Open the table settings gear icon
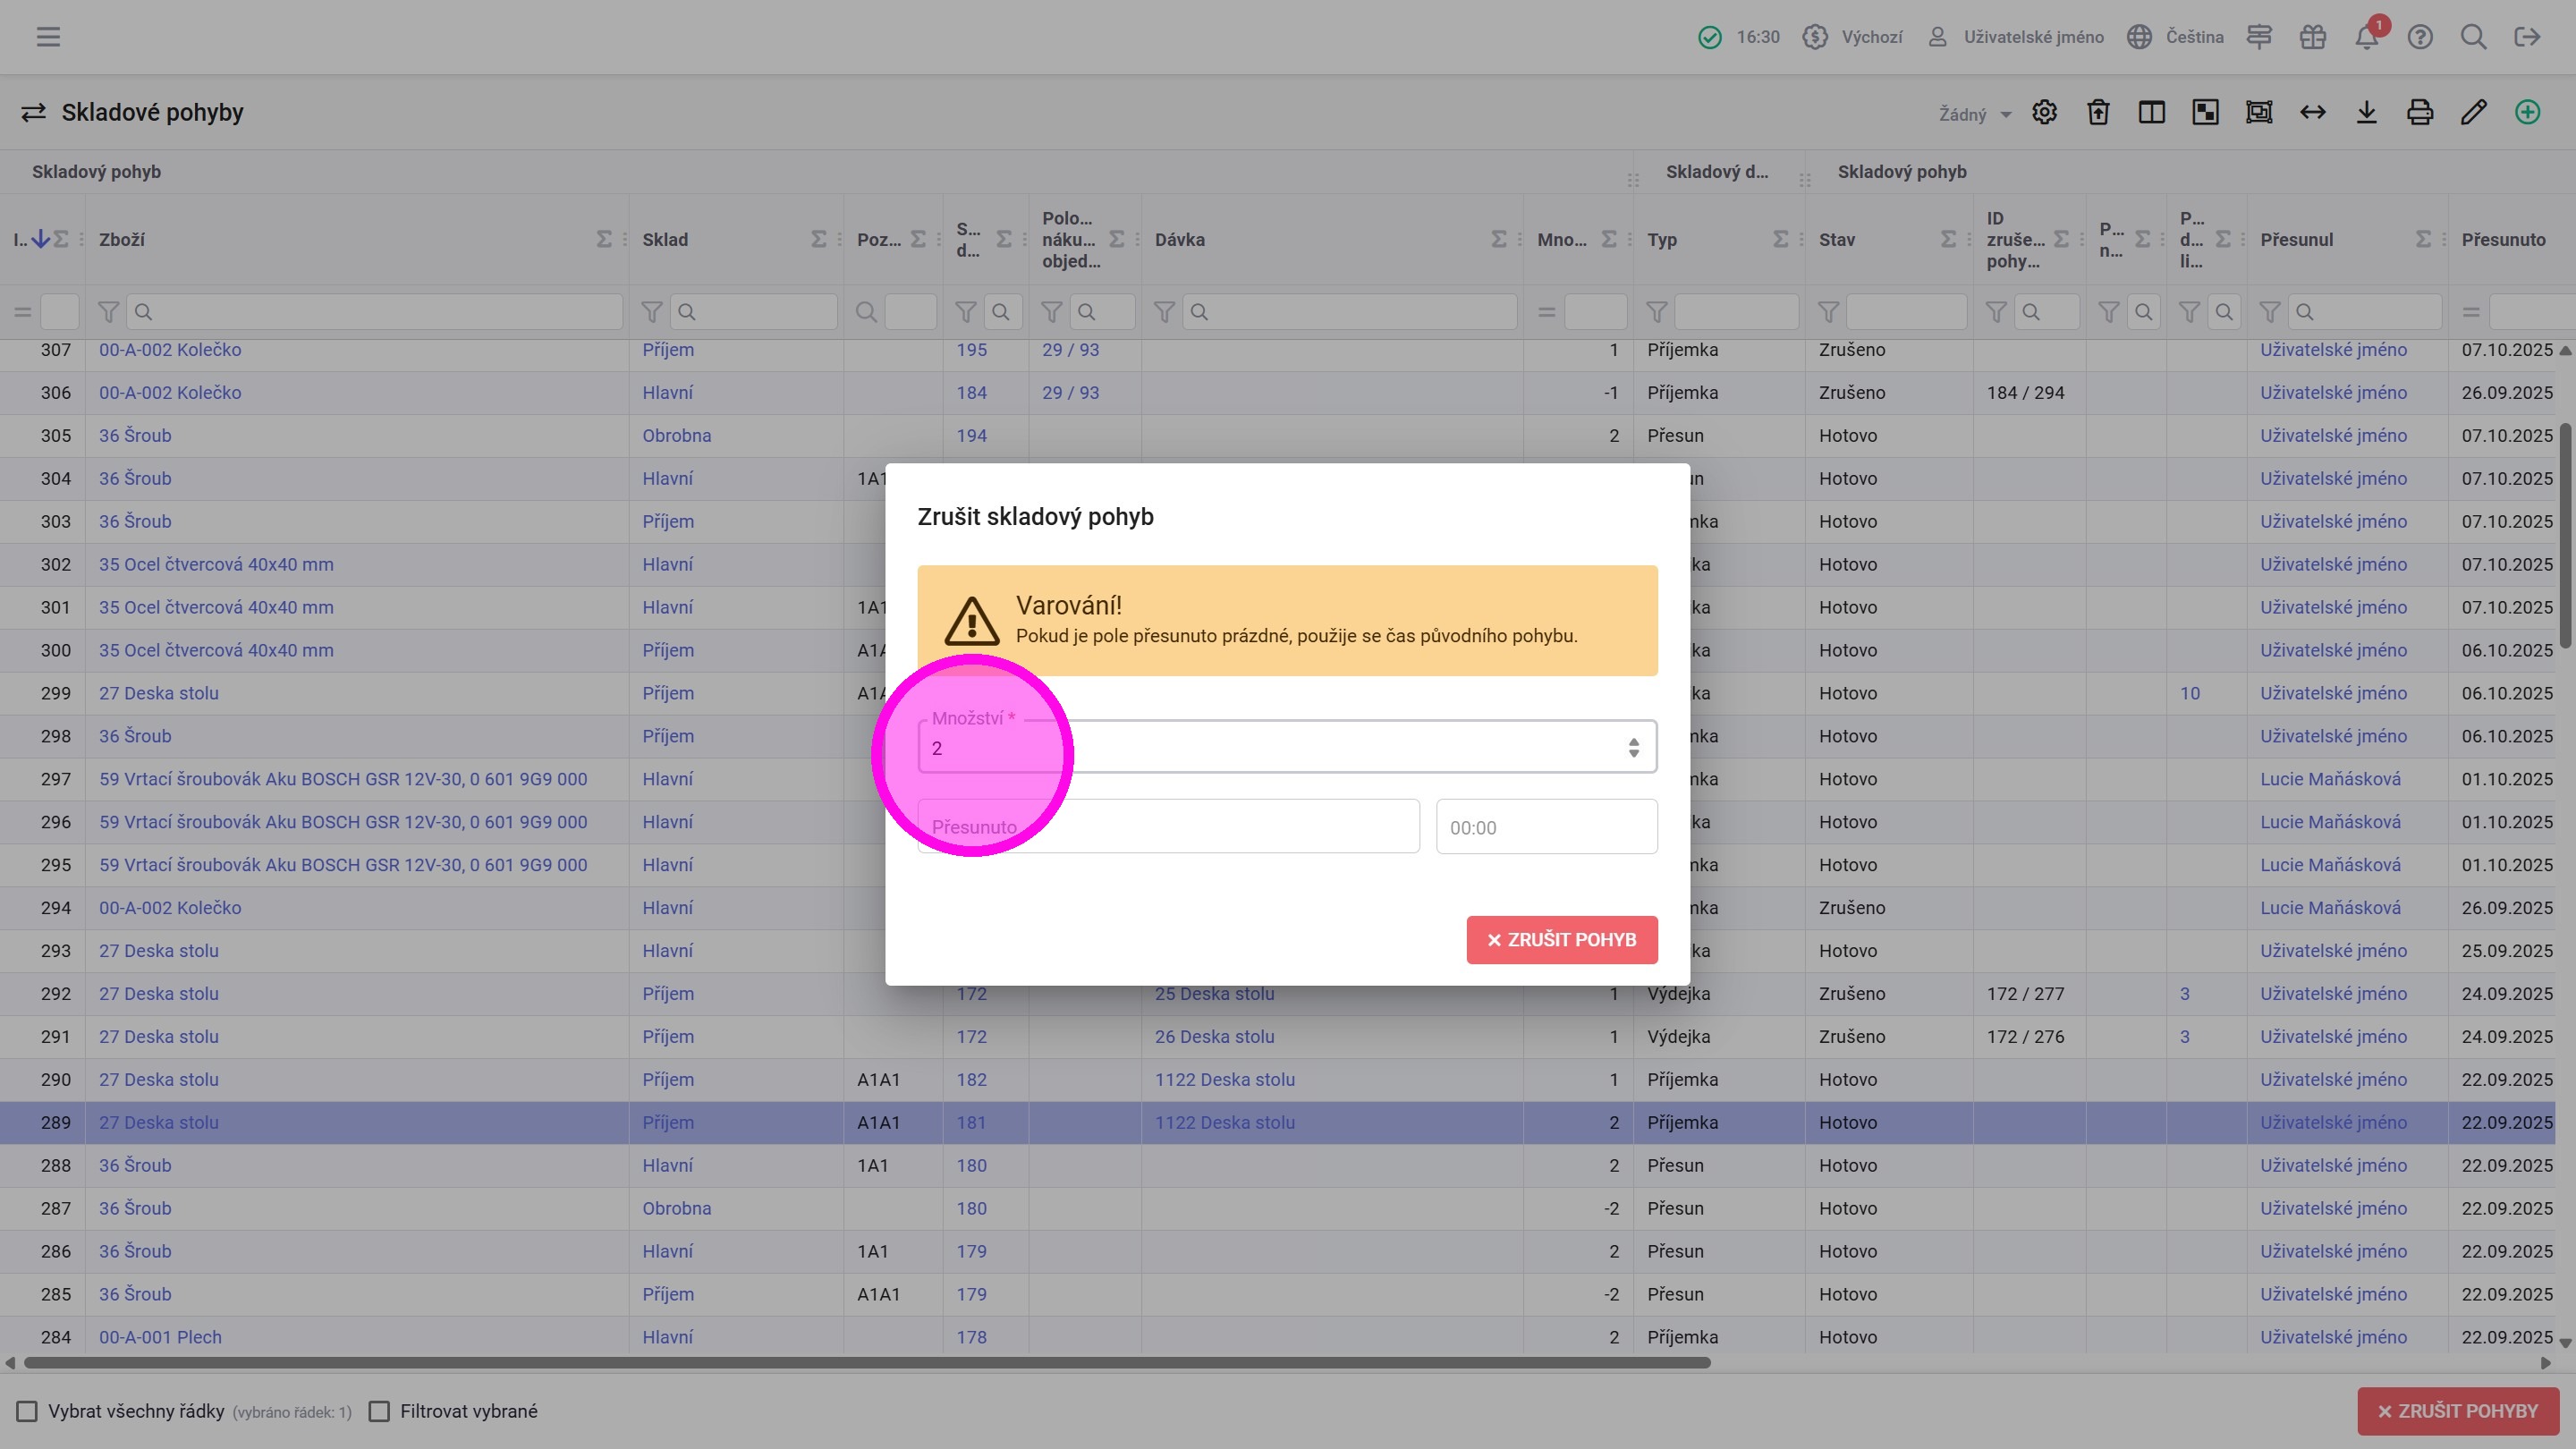The image size is (2576, 1449). tap(2044, 112)
